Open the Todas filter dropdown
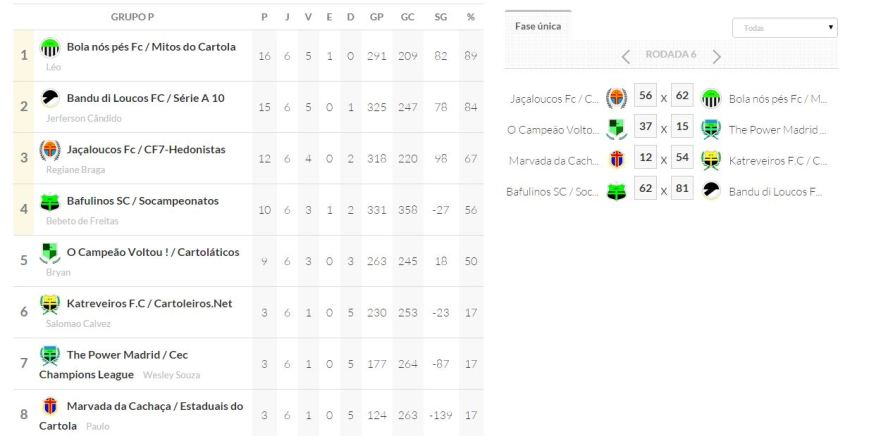Image resolution: width=869 pixels, height=436 pixels. (x=784, y=28)
